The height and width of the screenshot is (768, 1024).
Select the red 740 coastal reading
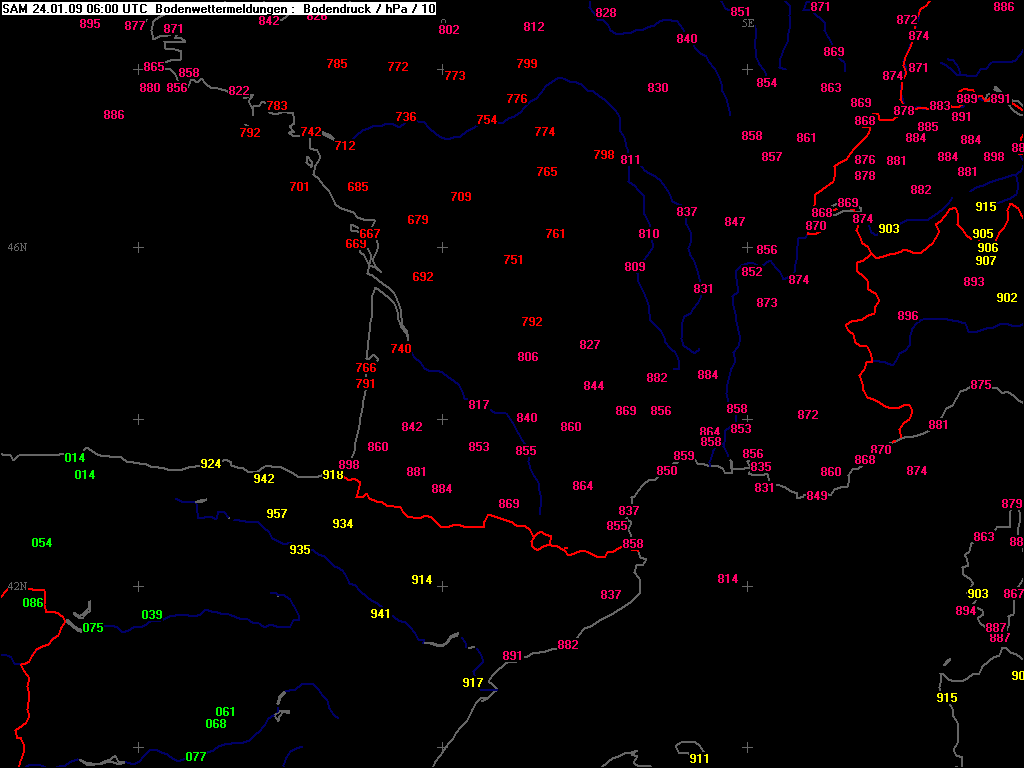coord(401,349)
